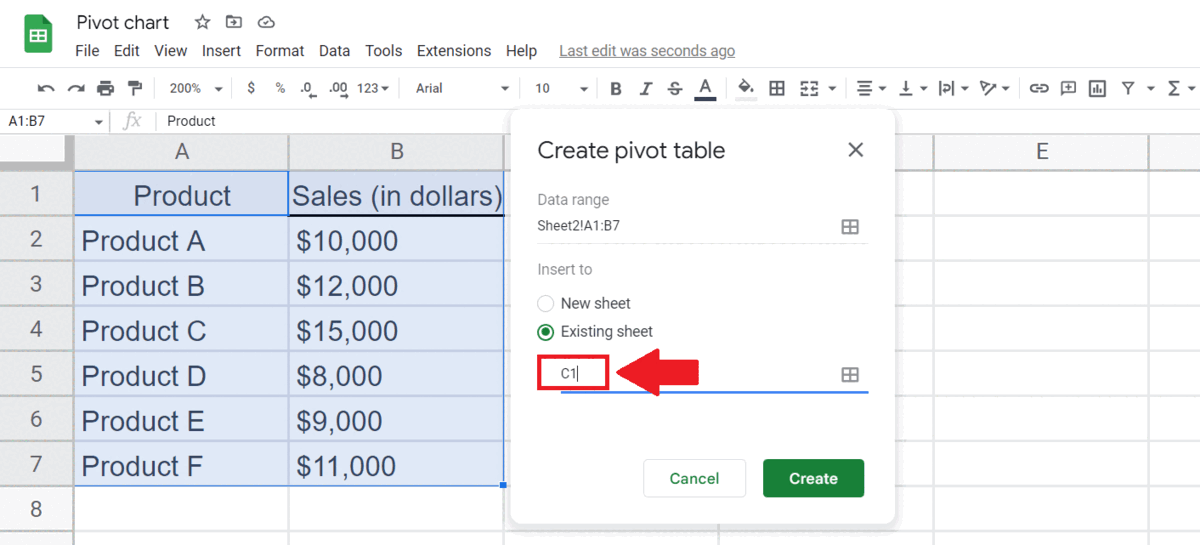Decrease decimal places
The width and height of the screenshot is (1200, 545).
click(x=309, y=88)
